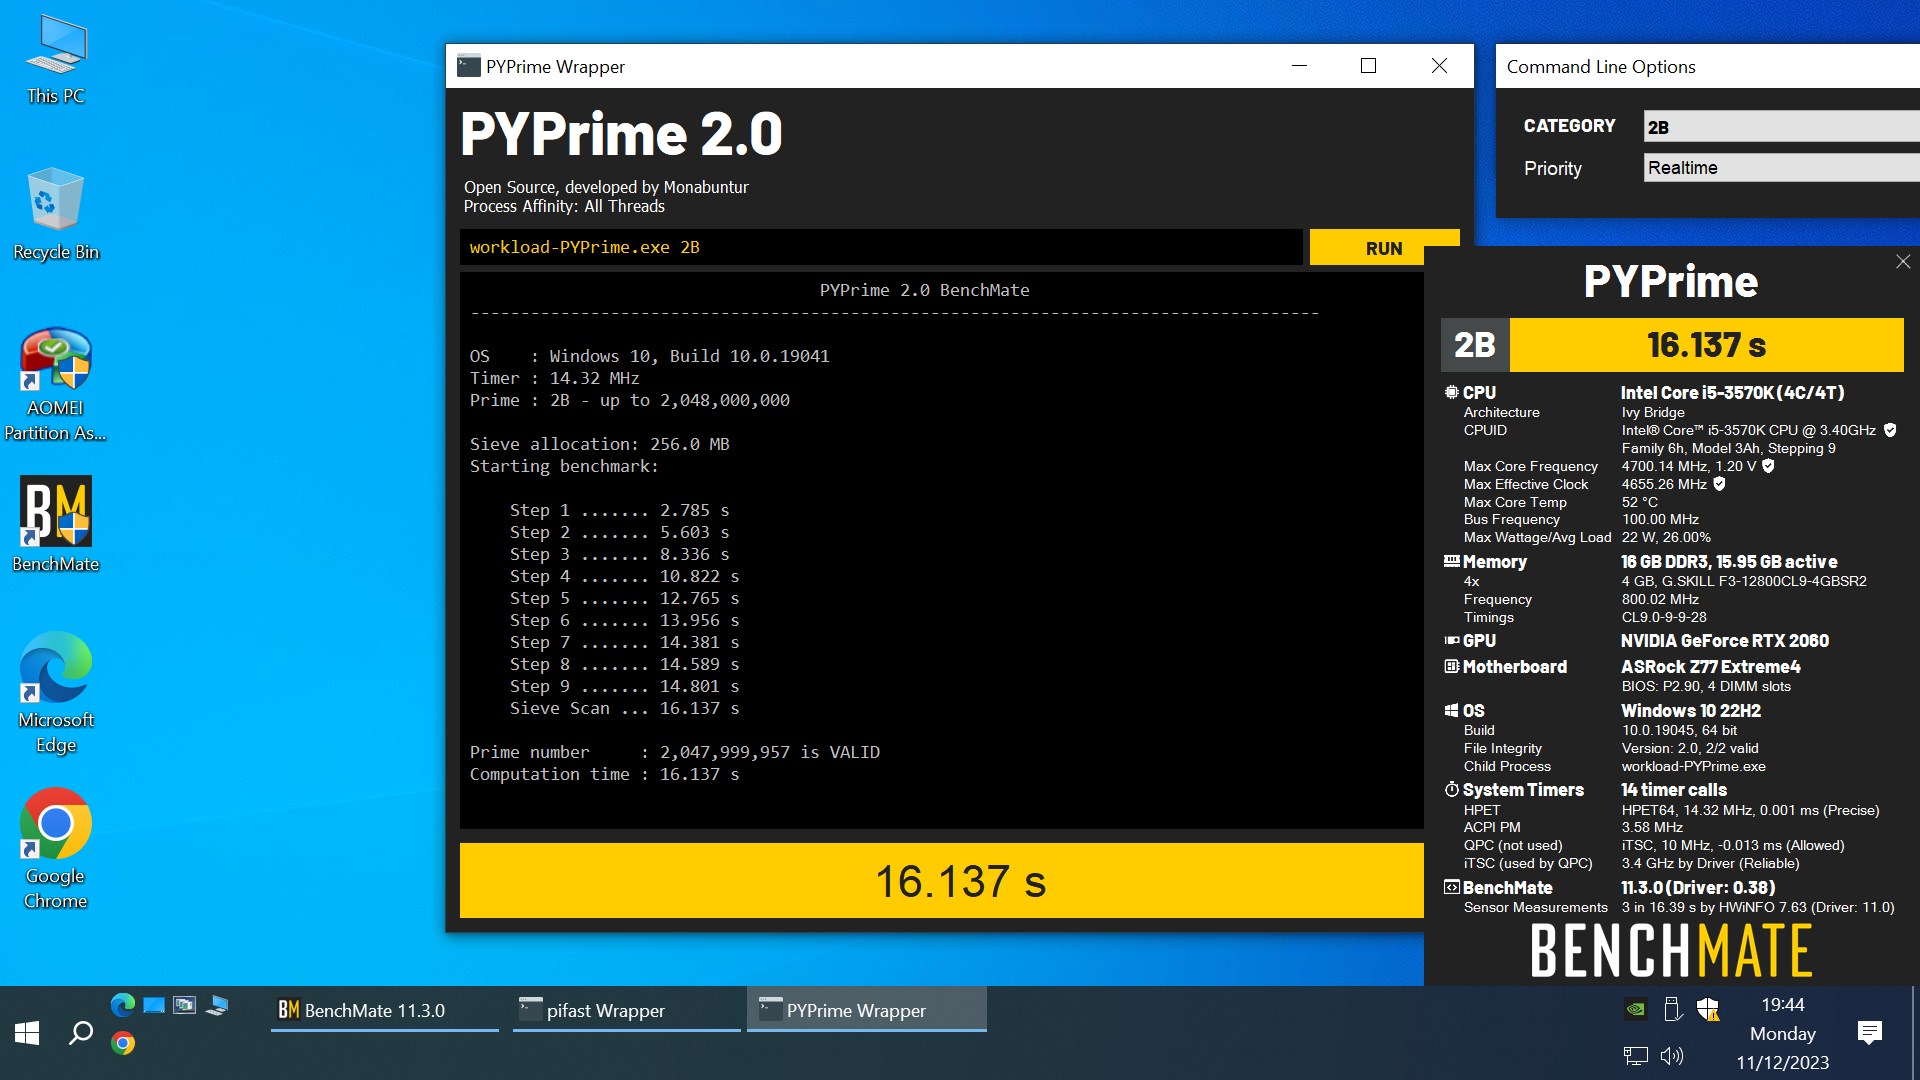Click Max Effective Clock verified shield
The image size is (1920, 1080).
click(1719, 484)
